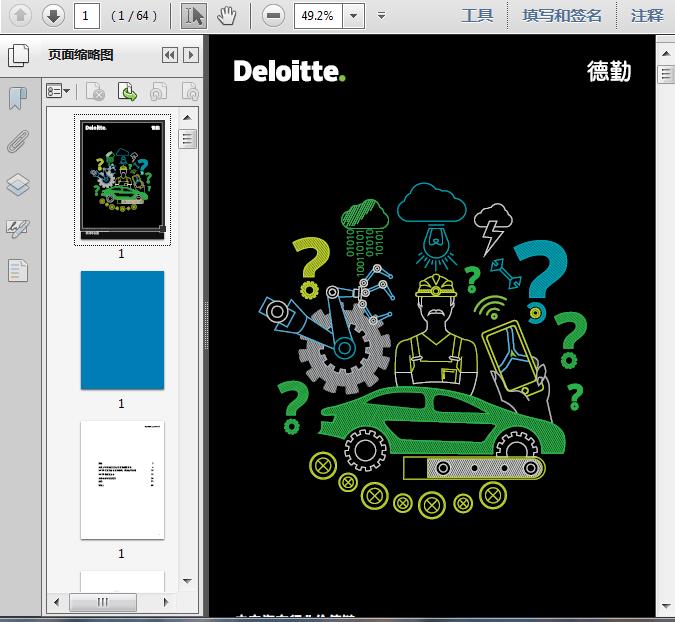Open the thumbnail options menu dropdown
Image resolution: width=675 pixels, height=622 pixels.
point(59,92)
